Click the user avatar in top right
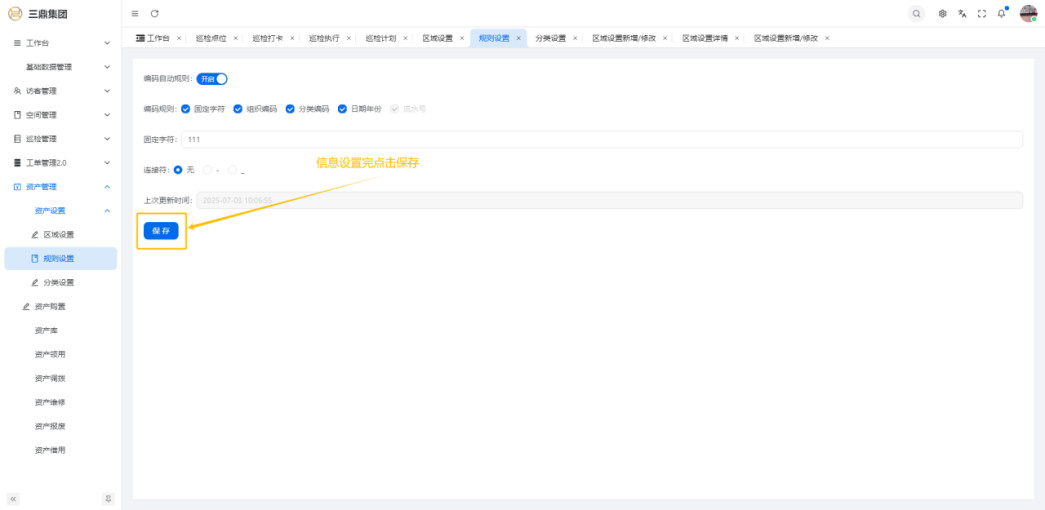This screenshot has height=510, width=1045. click(x=1028, y=13)
